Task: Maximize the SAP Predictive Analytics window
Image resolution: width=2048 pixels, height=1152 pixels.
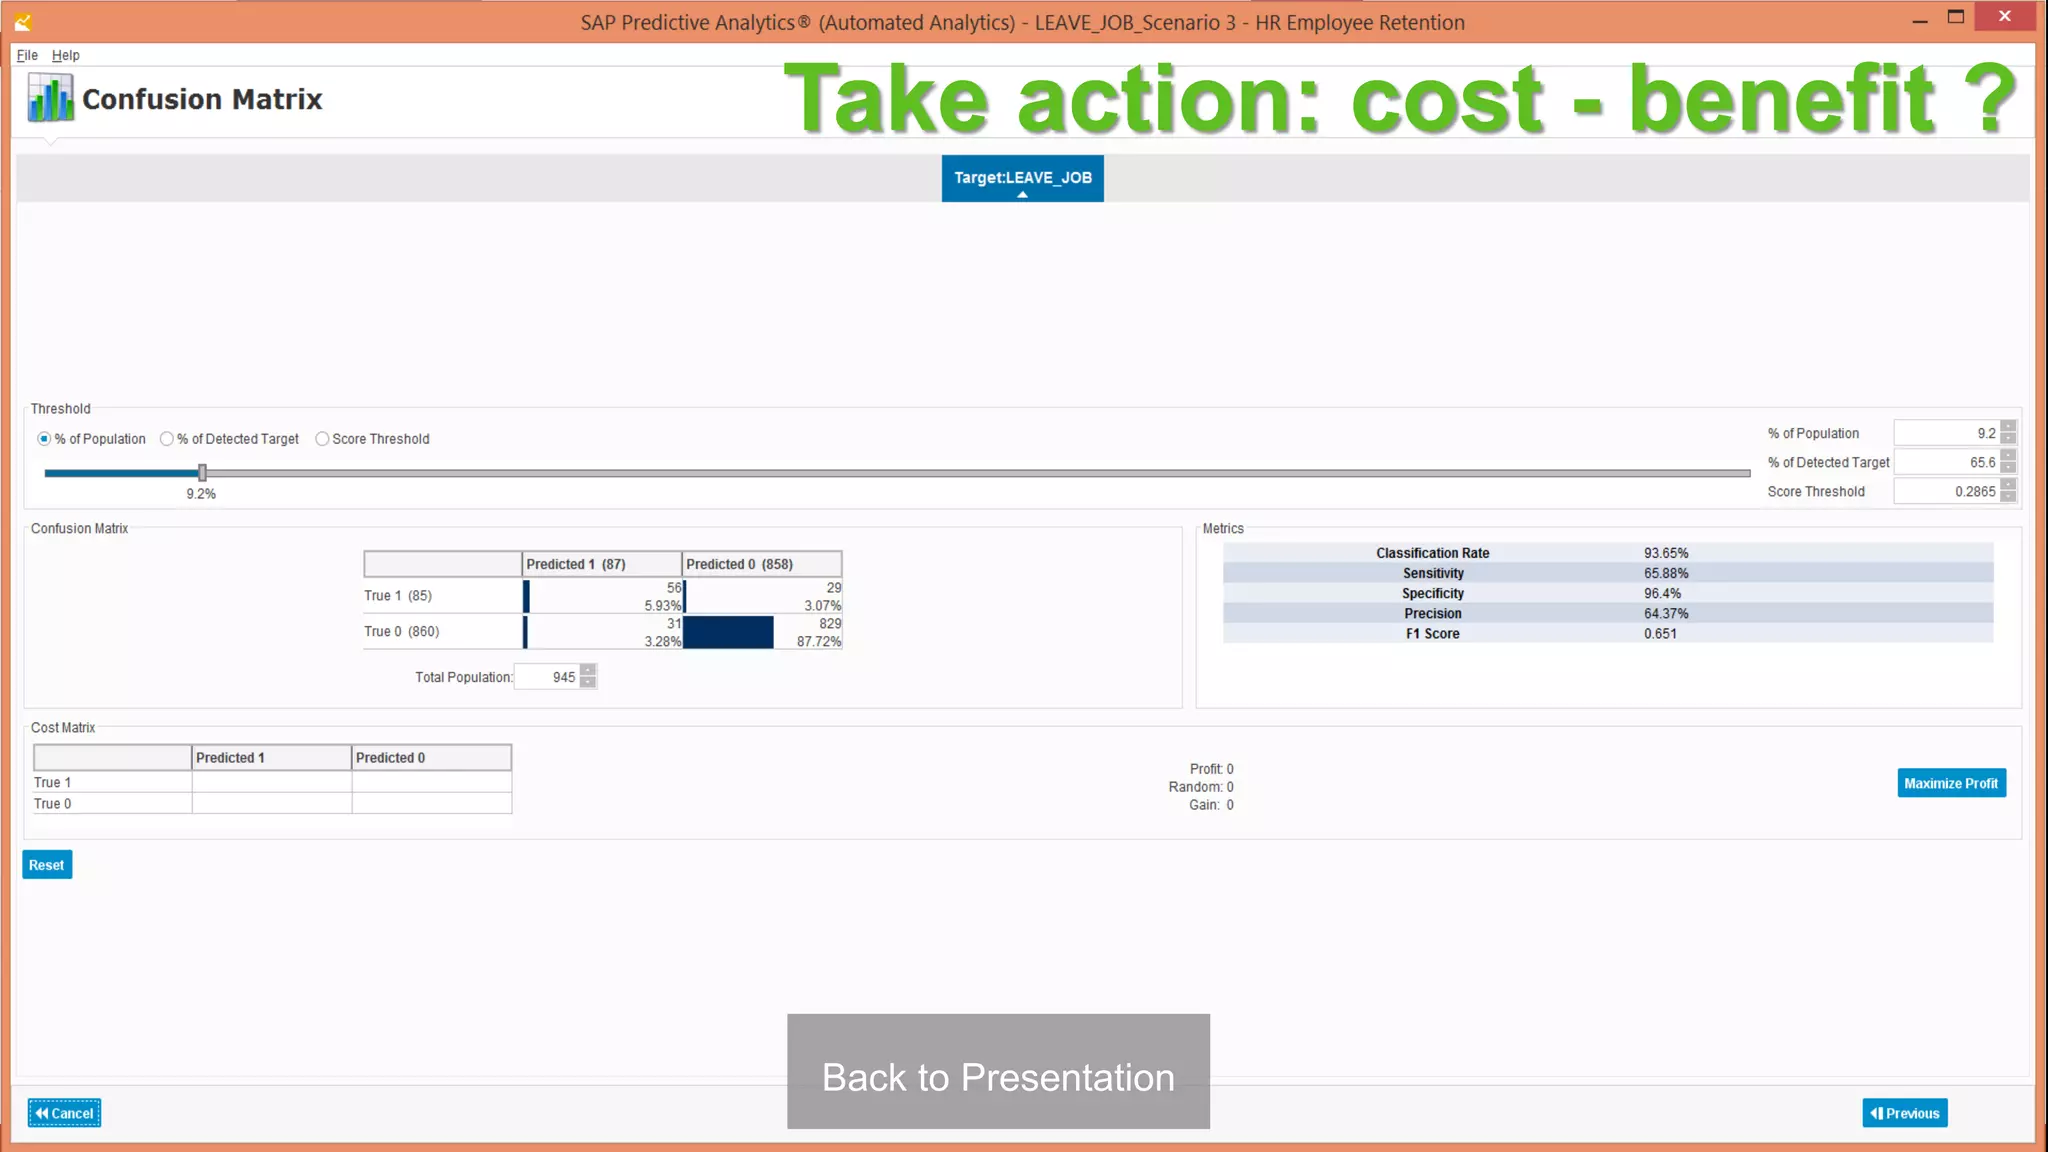Action: (x=1956, y=17)
